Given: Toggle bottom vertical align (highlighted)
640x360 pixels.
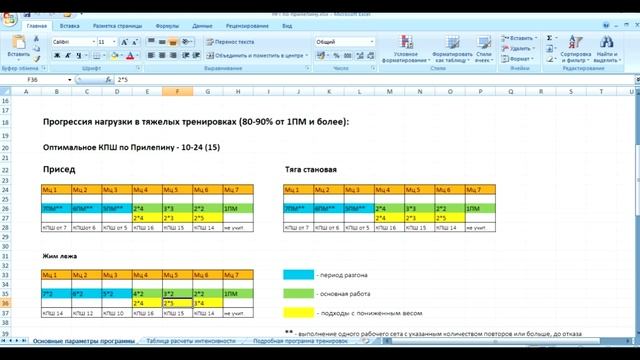Looking at the screenshot, I should click(x=173, y=42).
